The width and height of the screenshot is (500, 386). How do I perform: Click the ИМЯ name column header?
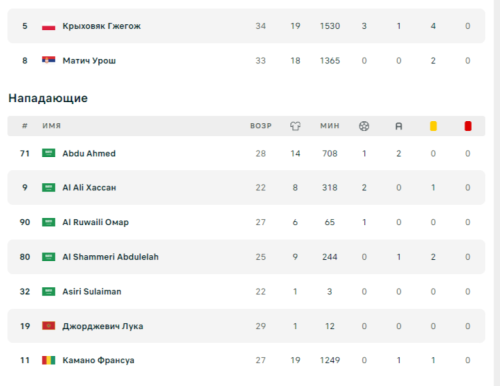(x=52, y=126)
